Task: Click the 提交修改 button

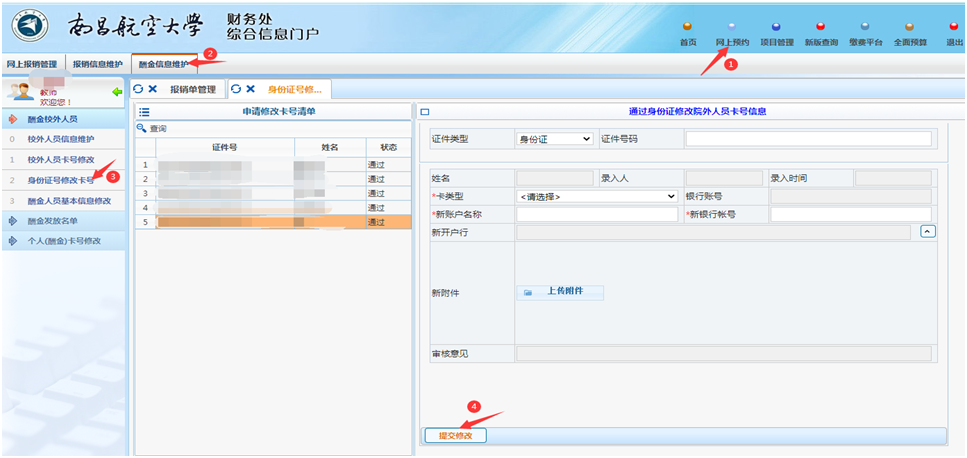Action: coord(455,436)
